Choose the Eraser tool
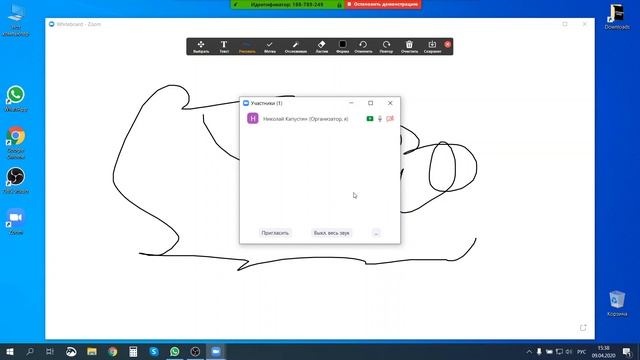 click(322, 47)
